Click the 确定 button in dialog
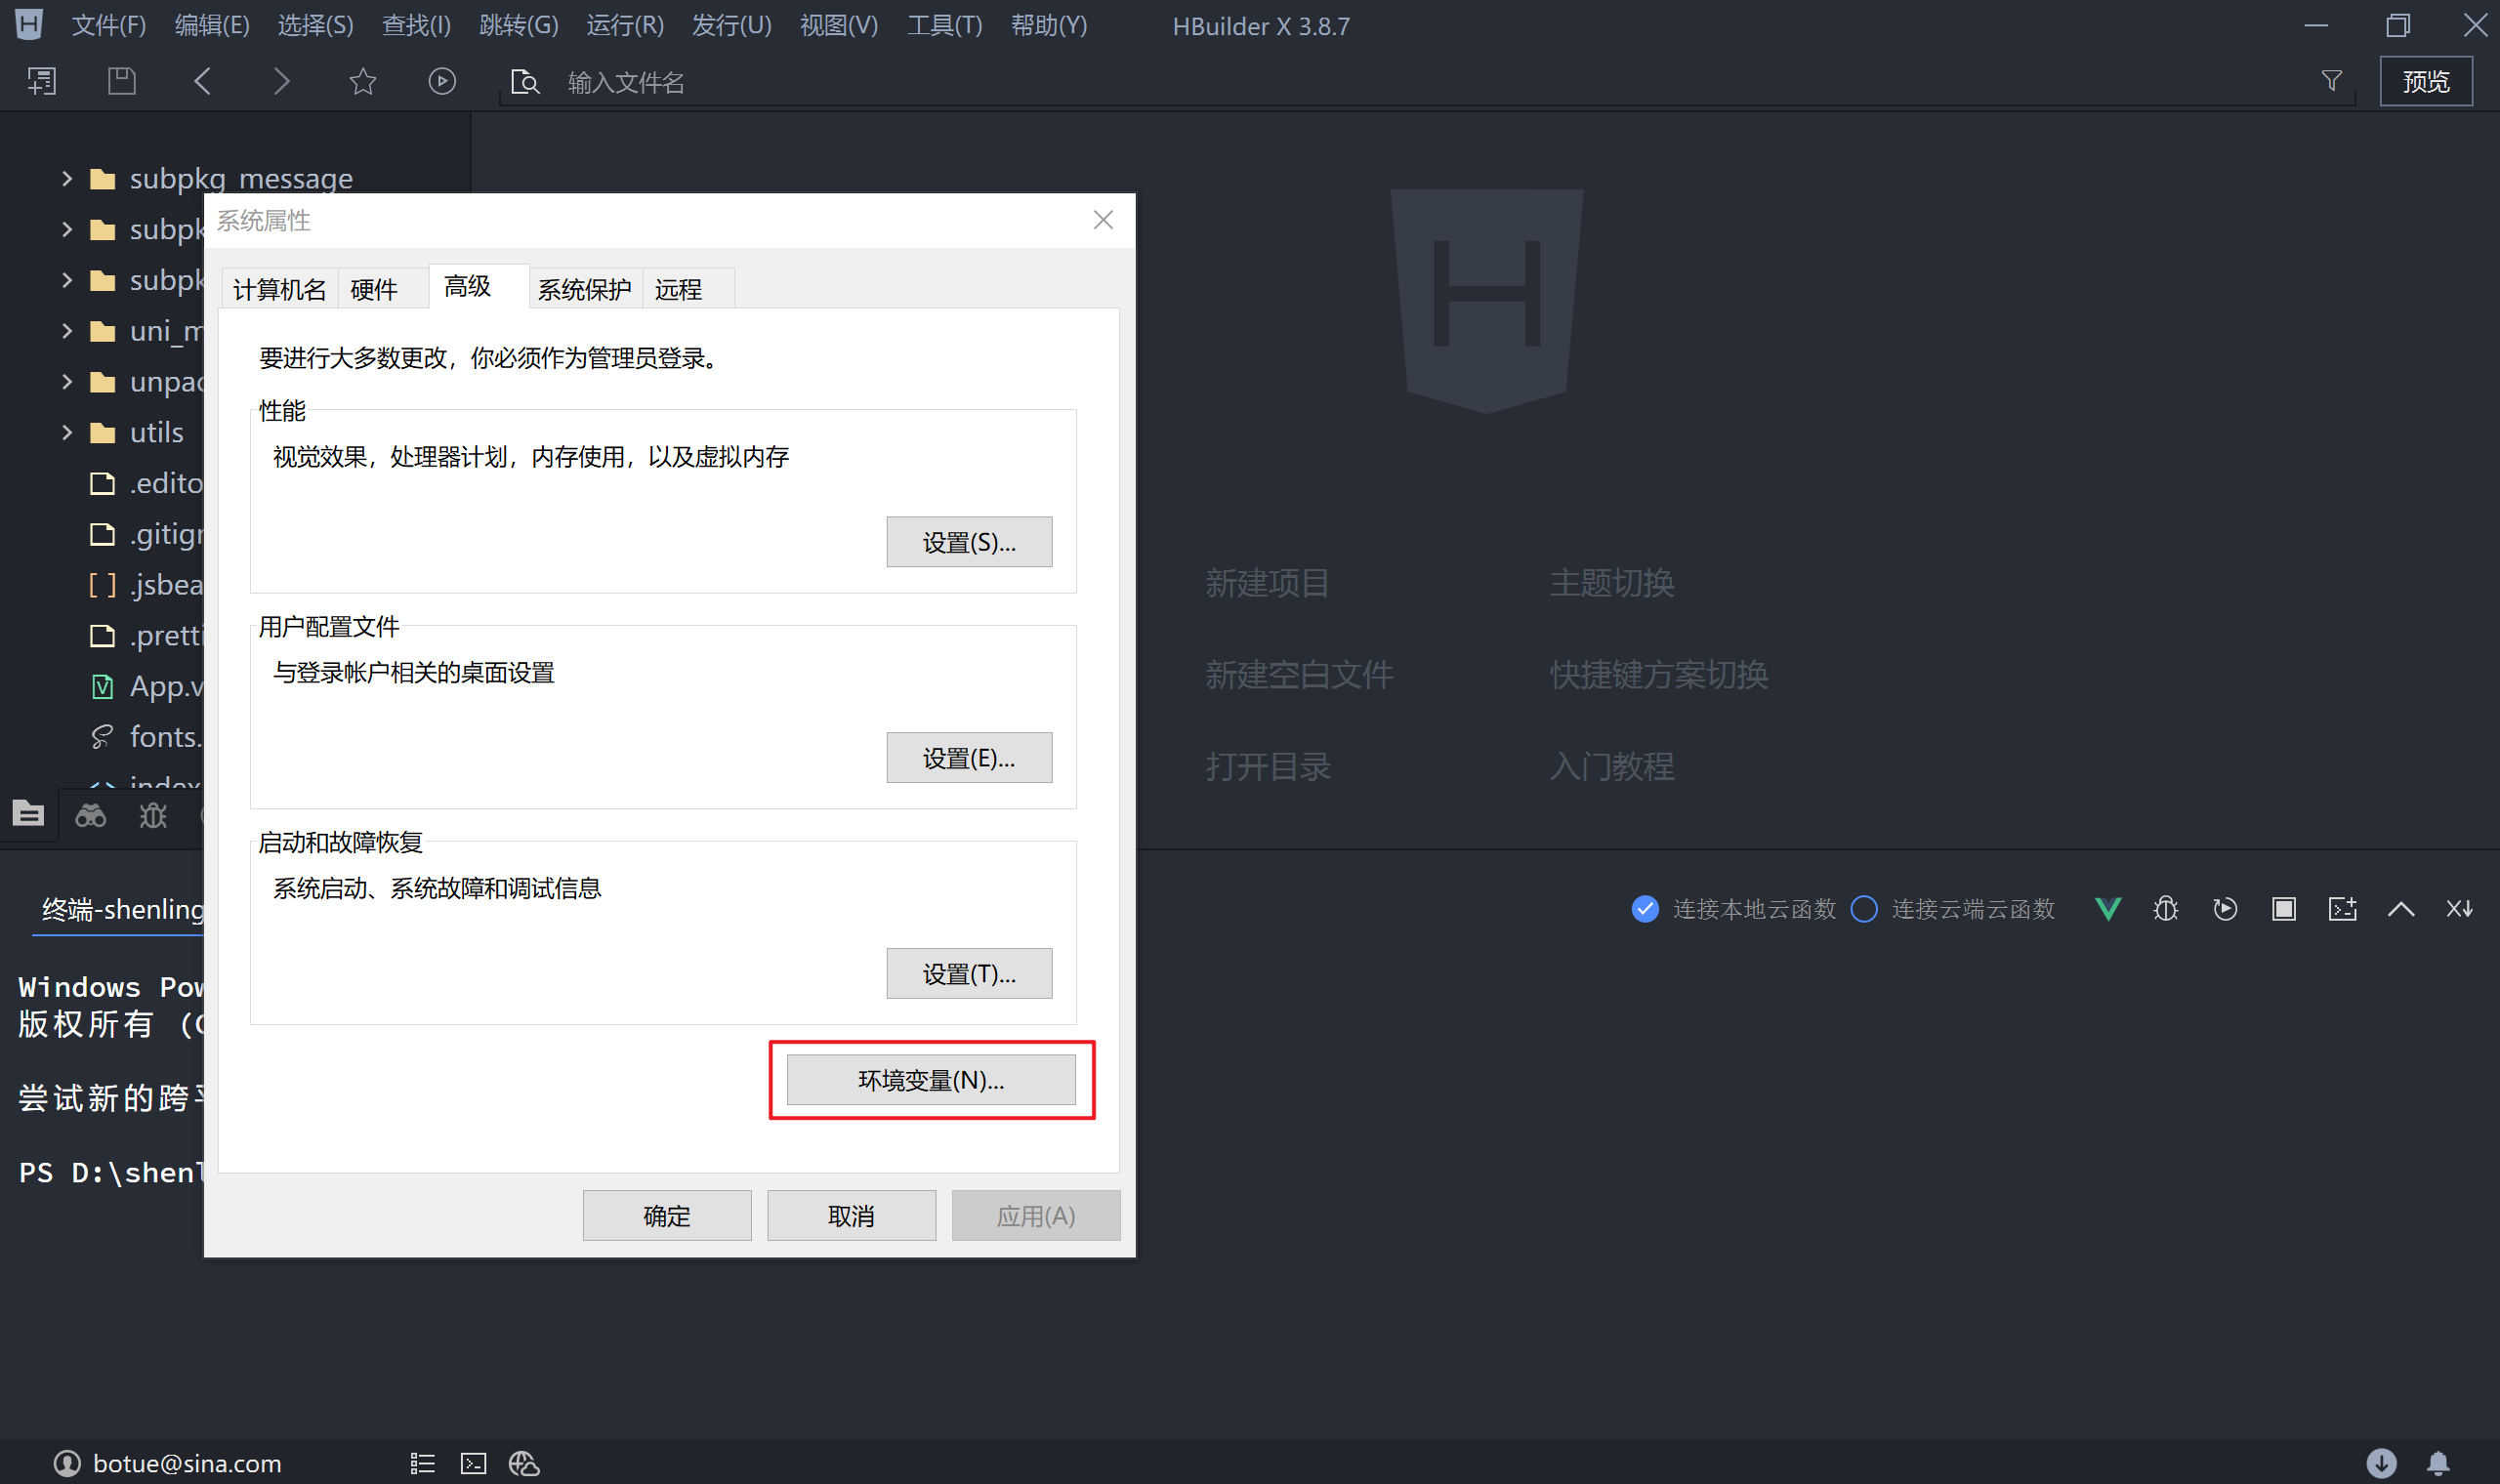 pos(666,1215)
